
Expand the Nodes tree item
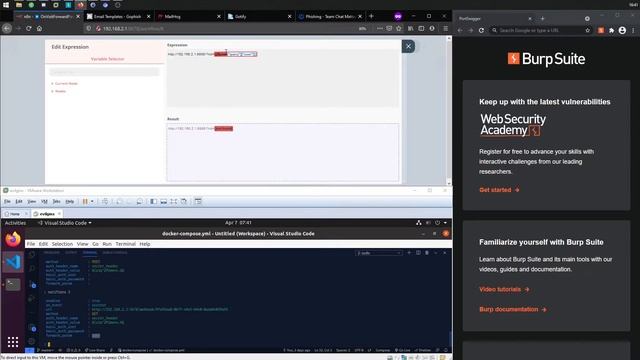click(x=60, y=91)
